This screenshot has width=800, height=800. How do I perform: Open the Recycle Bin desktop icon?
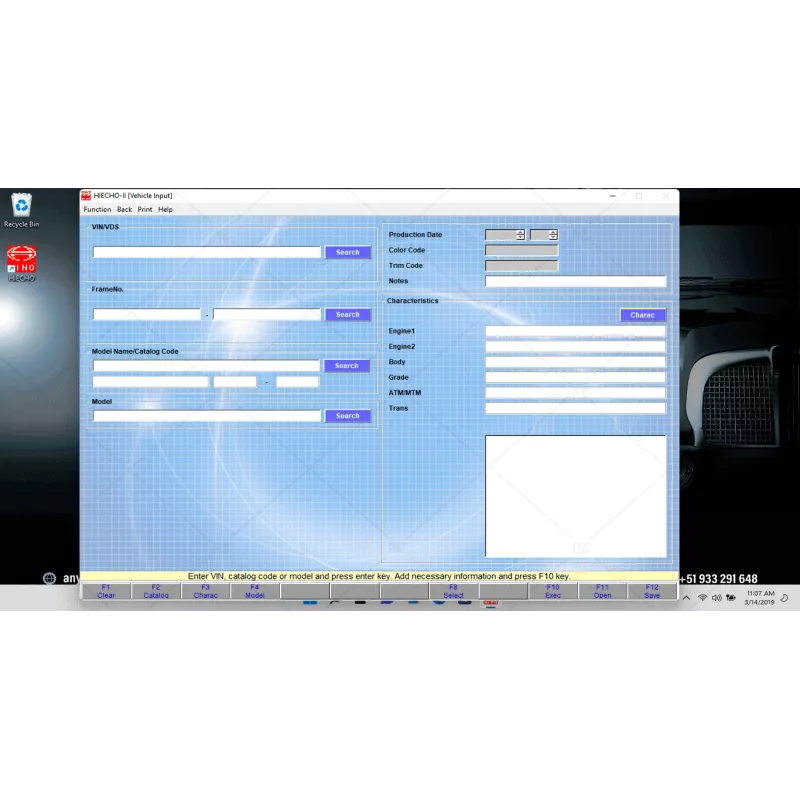click(x=20, y=207)
